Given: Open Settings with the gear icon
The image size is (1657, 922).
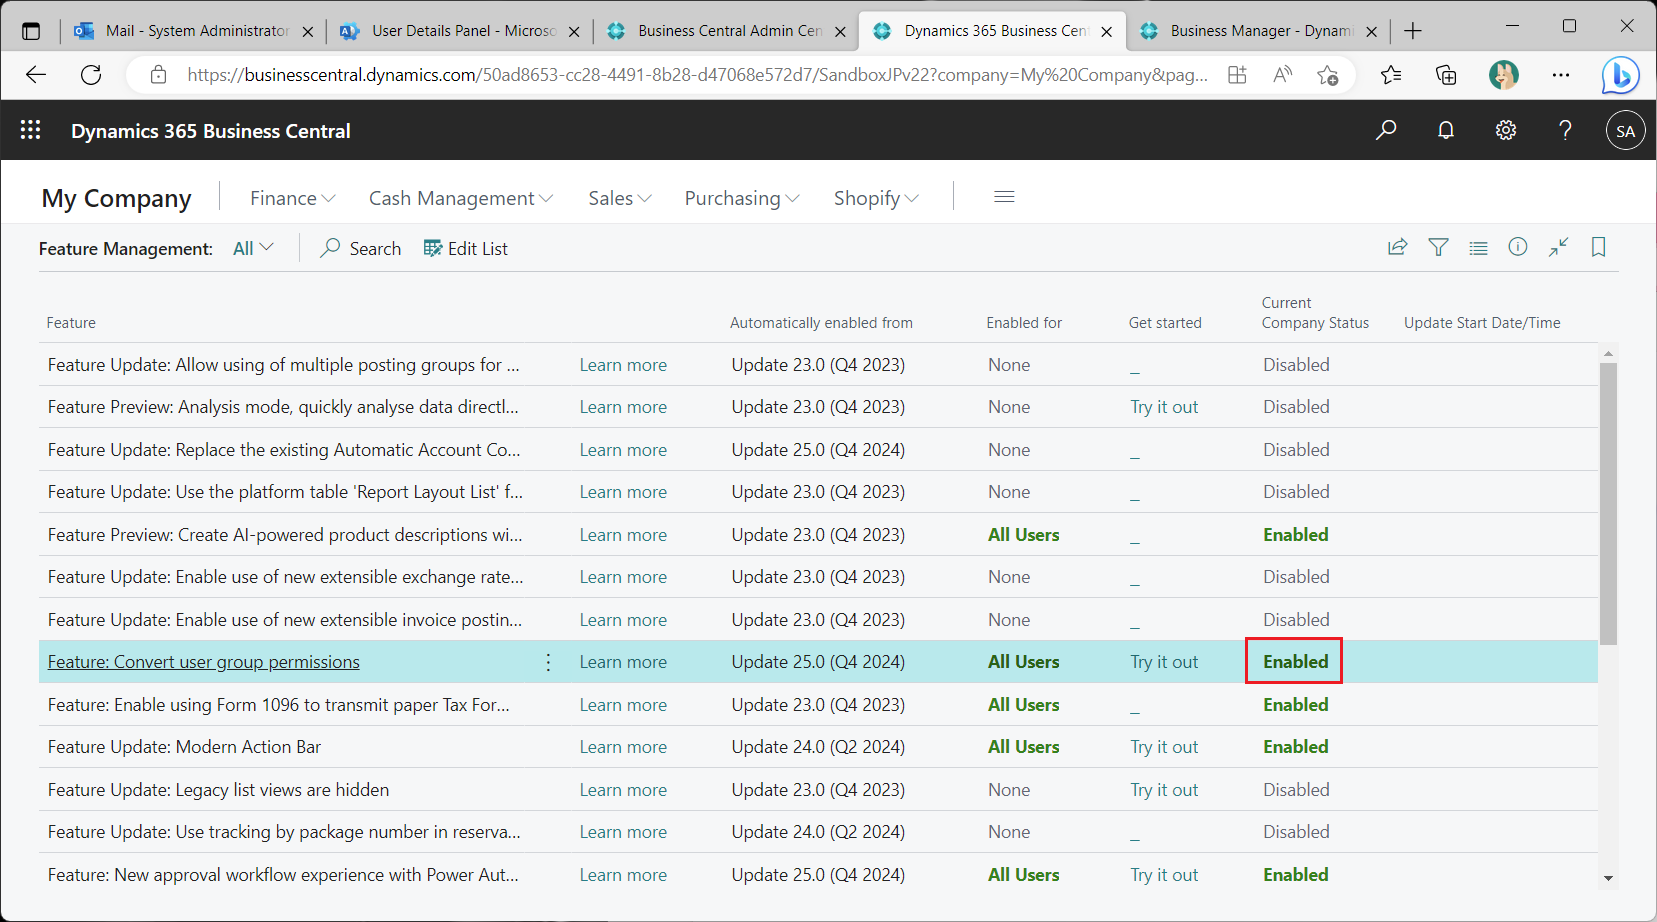Looking at the screenshot, I should (x=1506, y=130).
